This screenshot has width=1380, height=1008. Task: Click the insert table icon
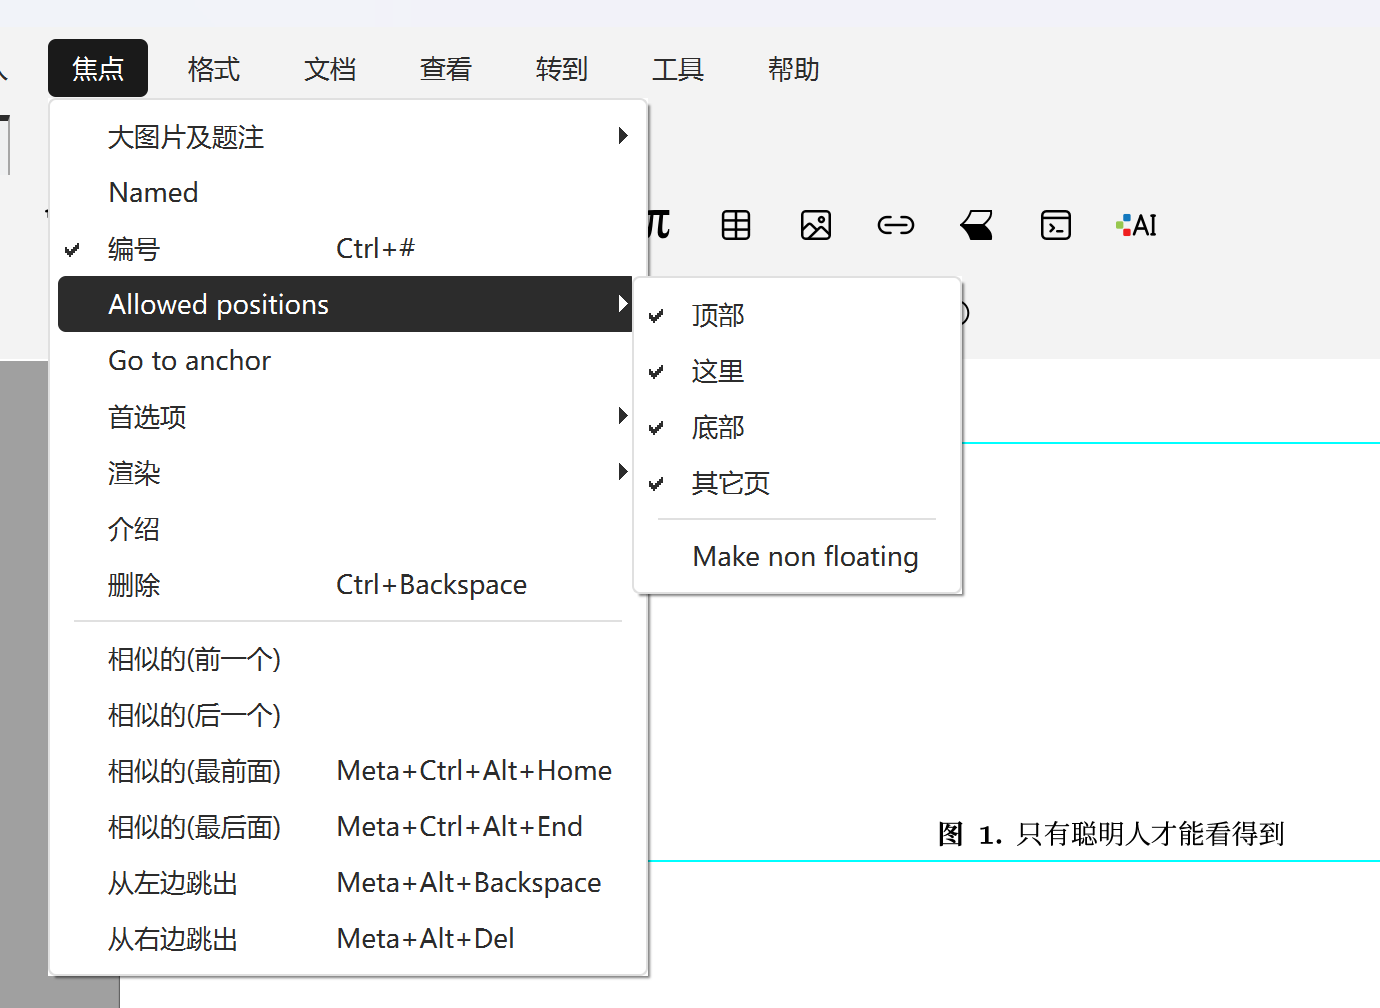coord(736,225)
